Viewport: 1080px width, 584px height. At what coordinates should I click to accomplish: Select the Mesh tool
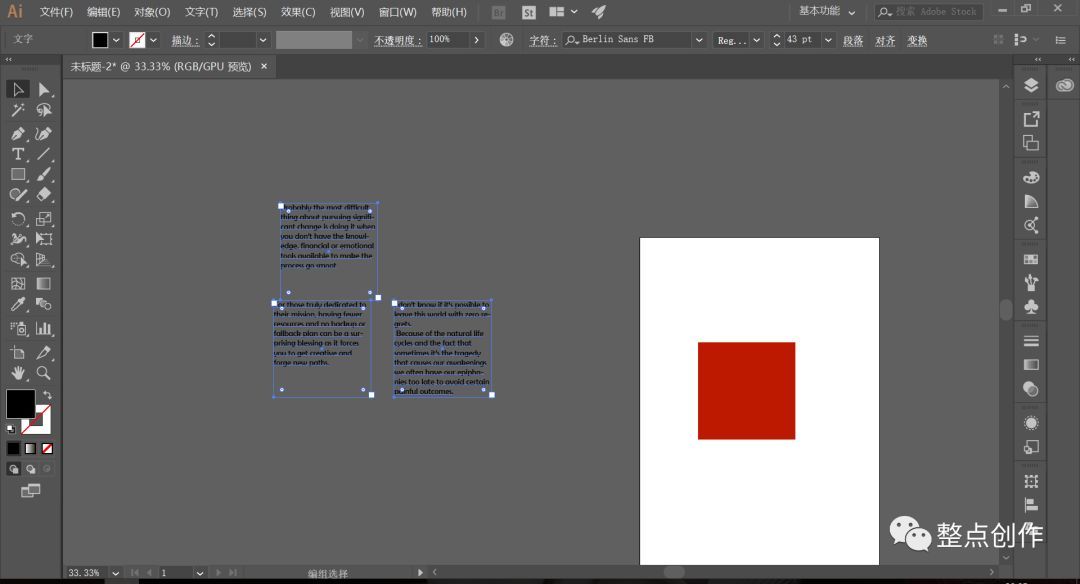click(18, 284)
